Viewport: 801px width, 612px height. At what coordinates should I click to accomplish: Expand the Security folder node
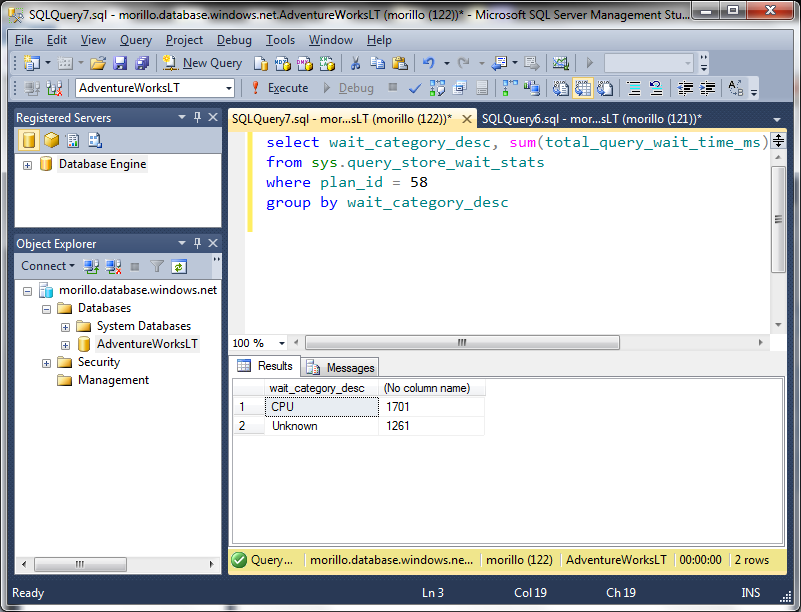point(46,363)
